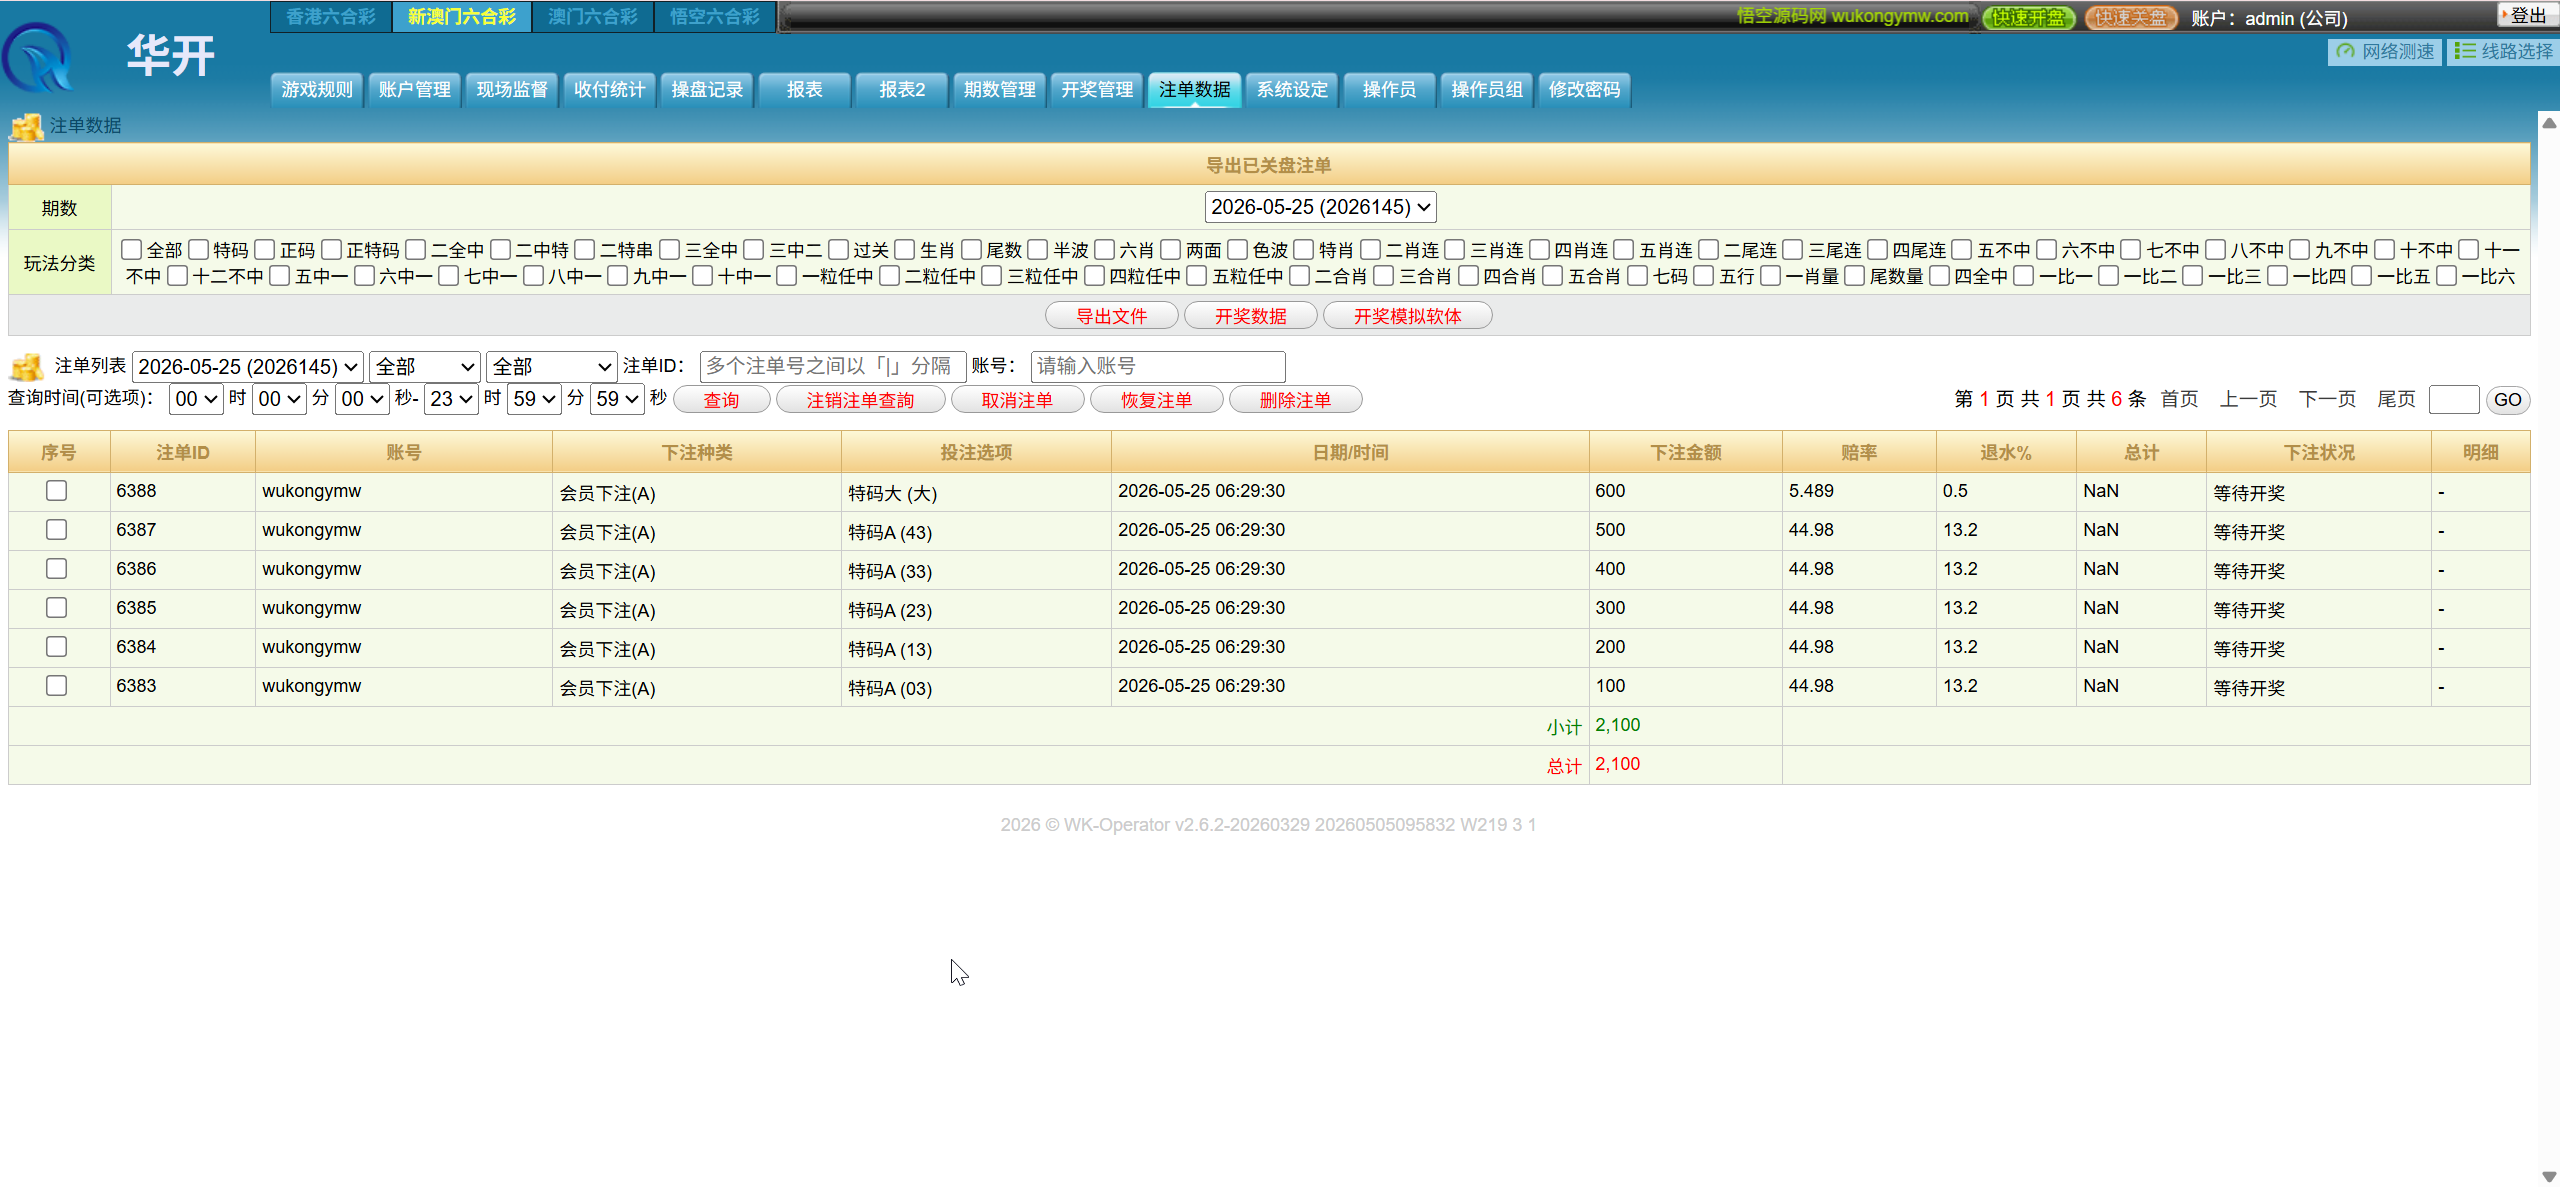Screen dimensions: 2560x1187
Task: Focus the 账号 account input field
Action: (x=1158, y=366)
